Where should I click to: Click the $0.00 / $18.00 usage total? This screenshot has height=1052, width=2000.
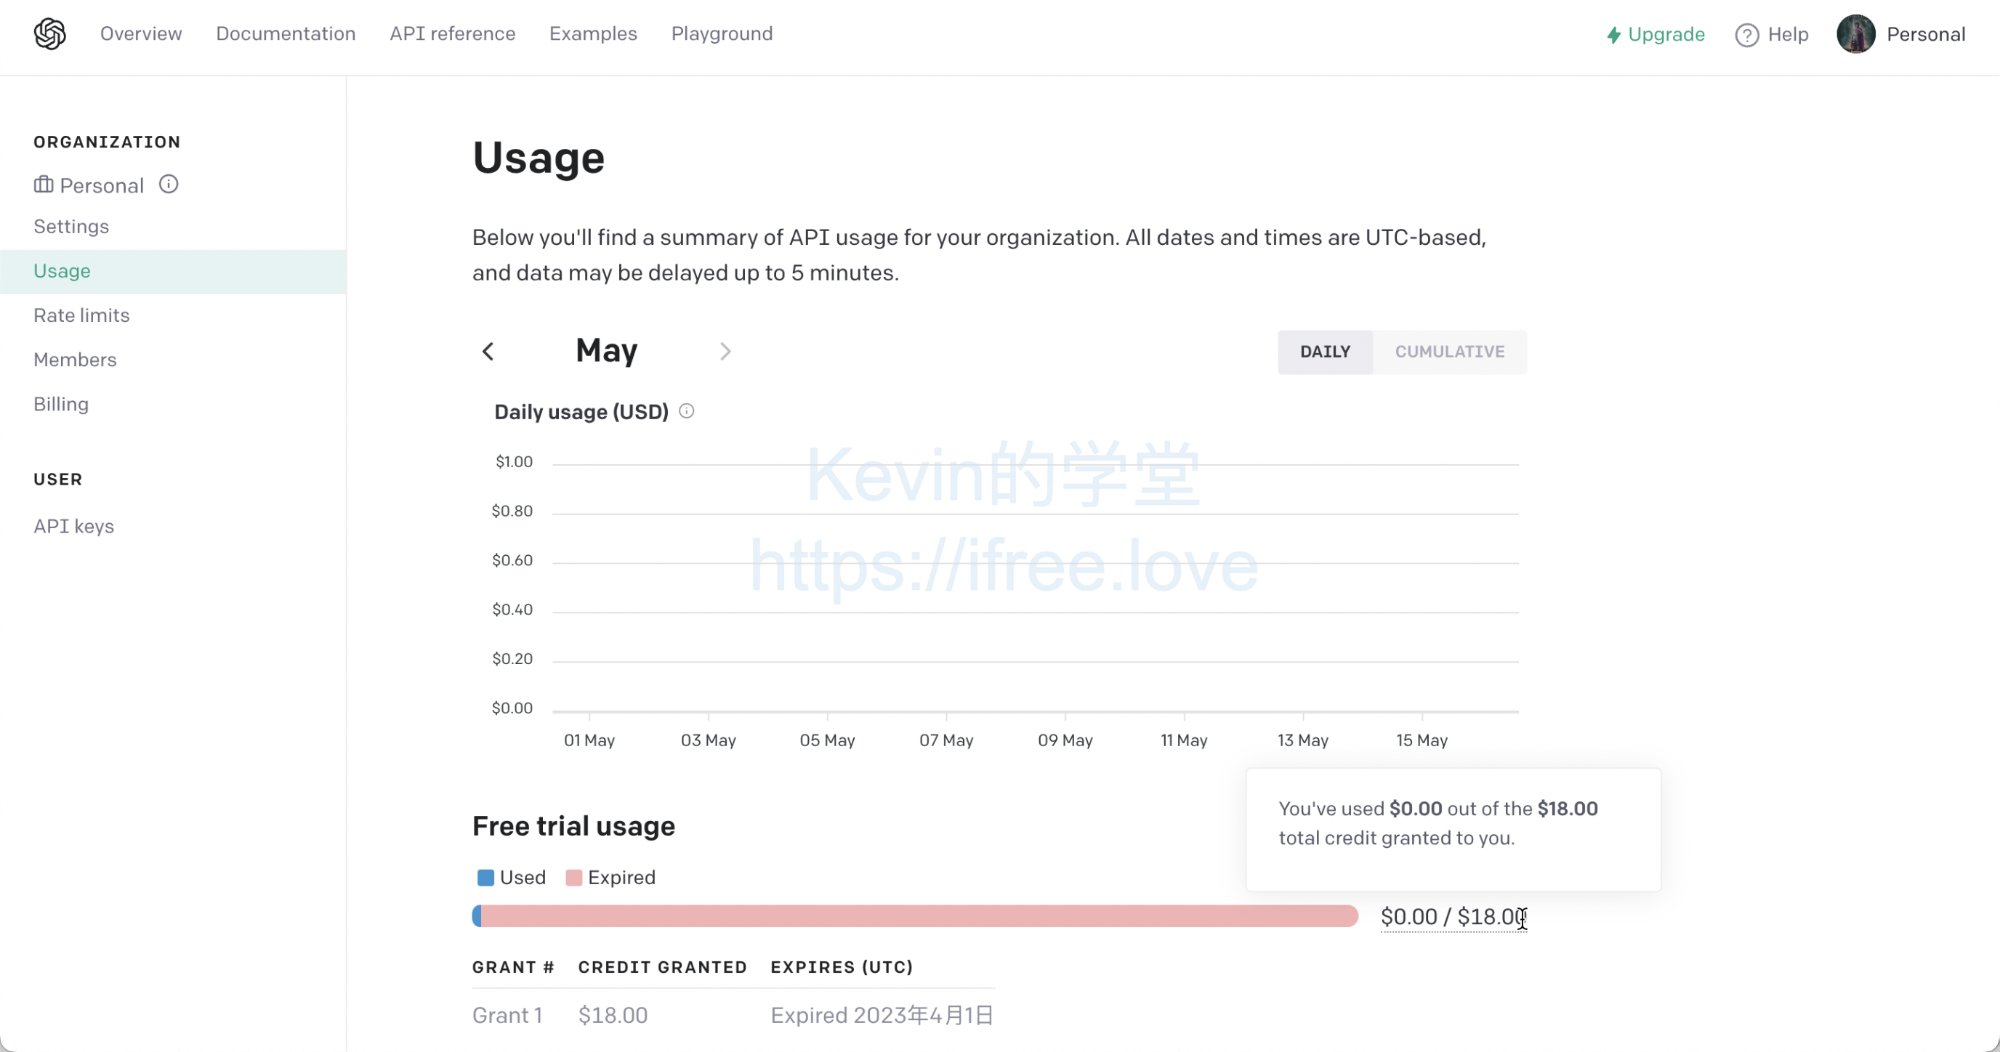click(x=1454, y=917)
